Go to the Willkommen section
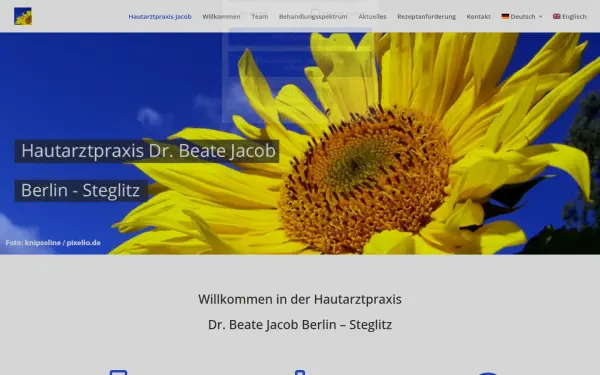Screen dimensions: 600x375 (221, 16)
